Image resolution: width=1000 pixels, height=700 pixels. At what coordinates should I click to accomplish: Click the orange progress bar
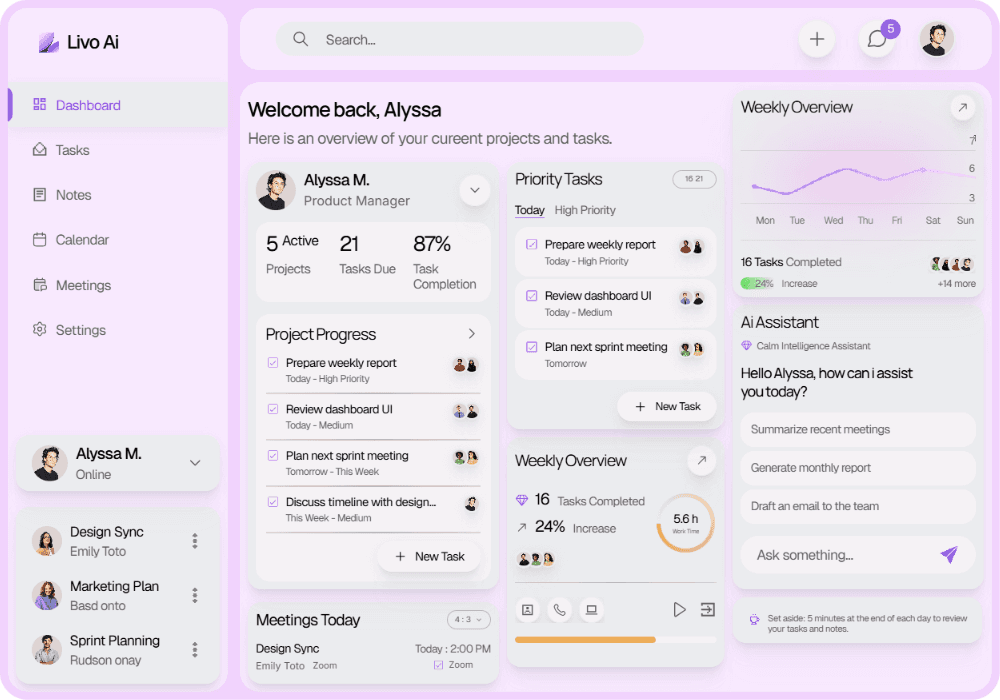(585, 639)
